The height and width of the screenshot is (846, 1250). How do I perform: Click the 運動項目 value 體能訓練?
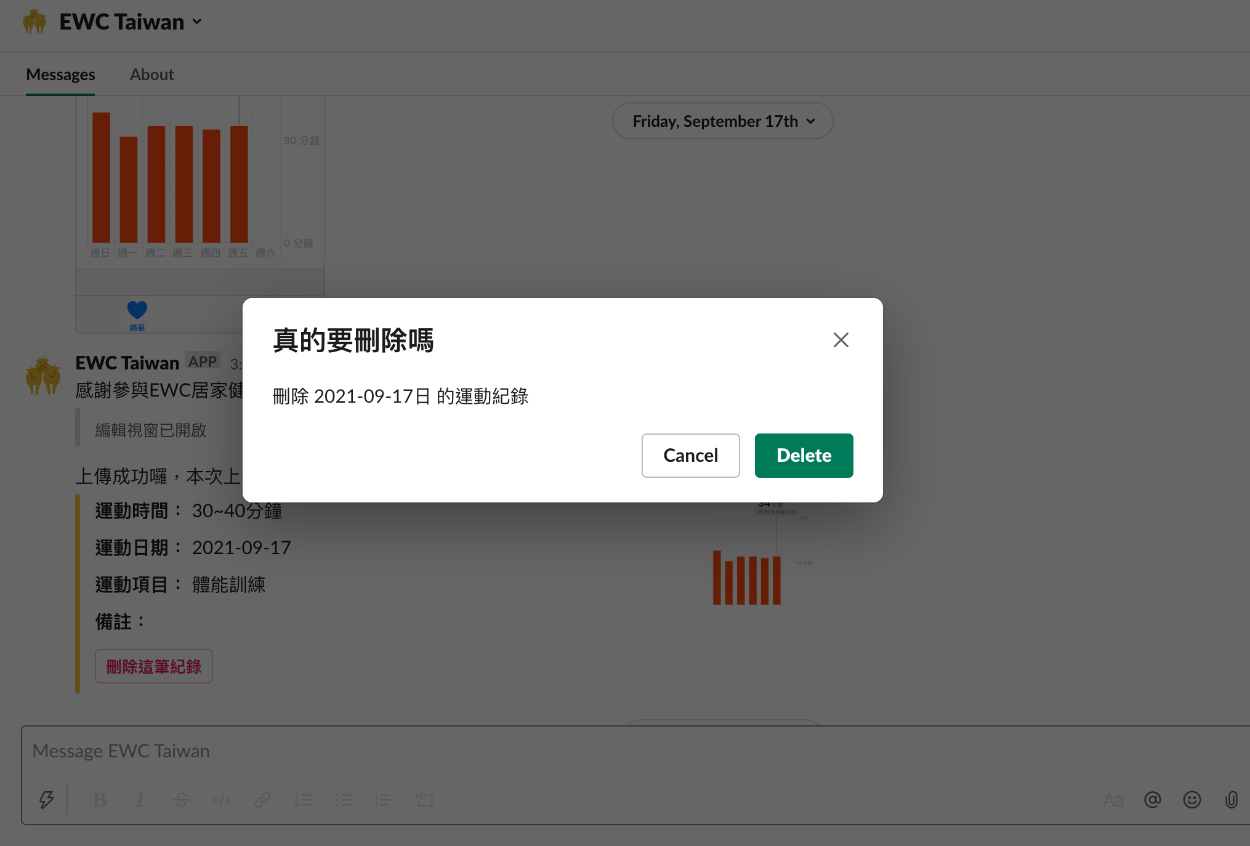point(229,585)
